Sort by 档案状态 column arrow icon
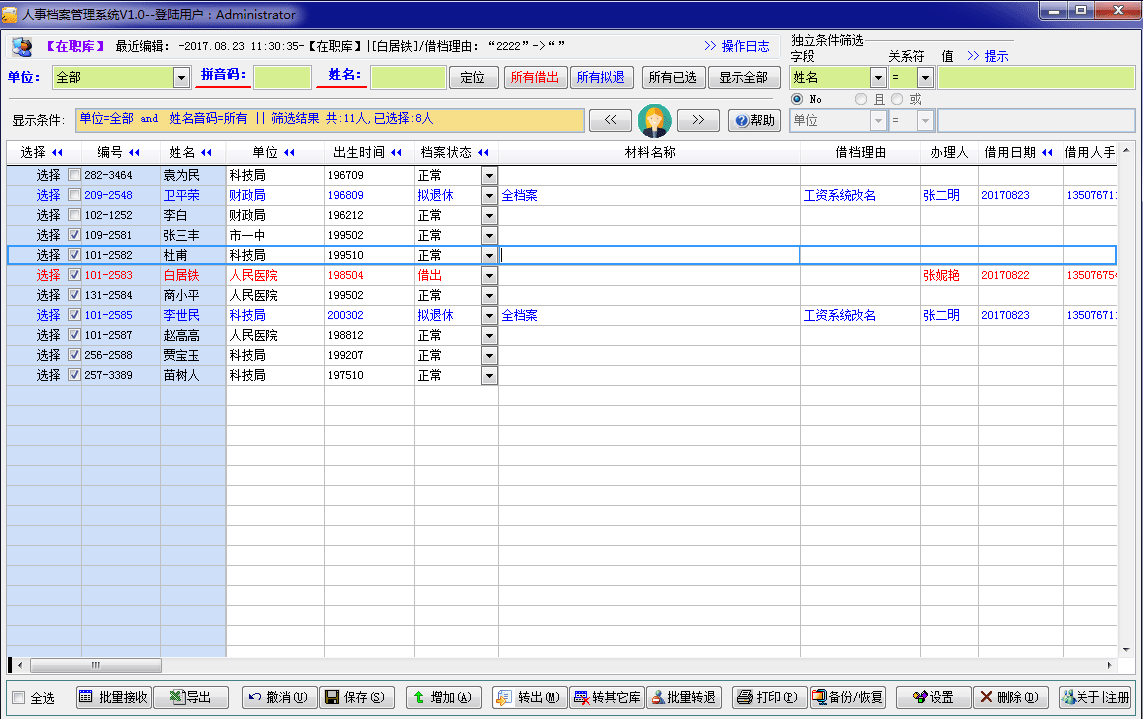This screenshot has width=1143, height=719. coord(483,152)
